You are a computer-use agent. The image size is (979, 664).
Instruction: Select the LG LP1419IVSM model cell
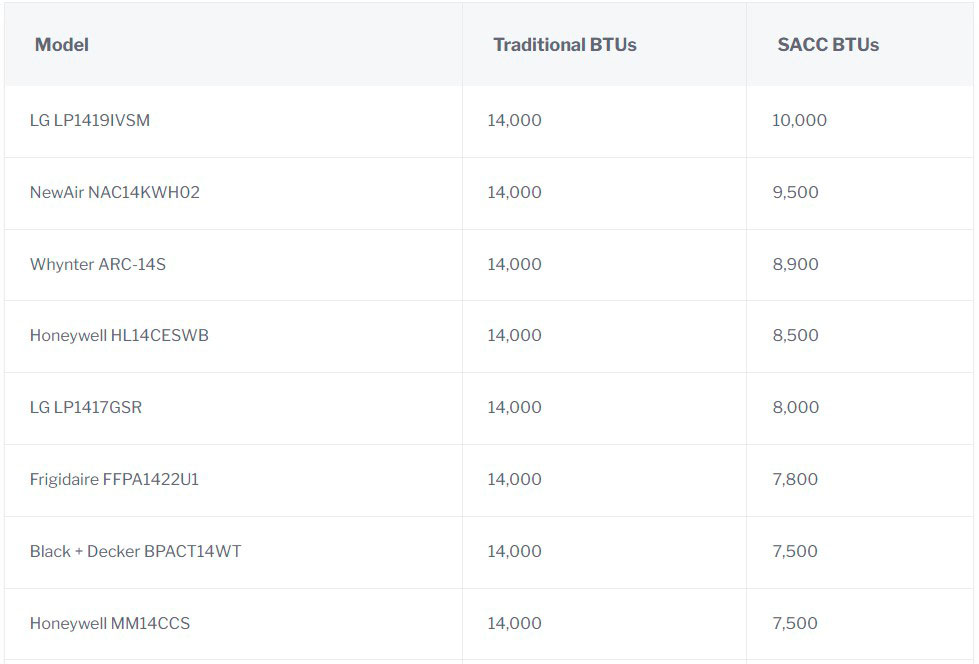tap(90, 120)
